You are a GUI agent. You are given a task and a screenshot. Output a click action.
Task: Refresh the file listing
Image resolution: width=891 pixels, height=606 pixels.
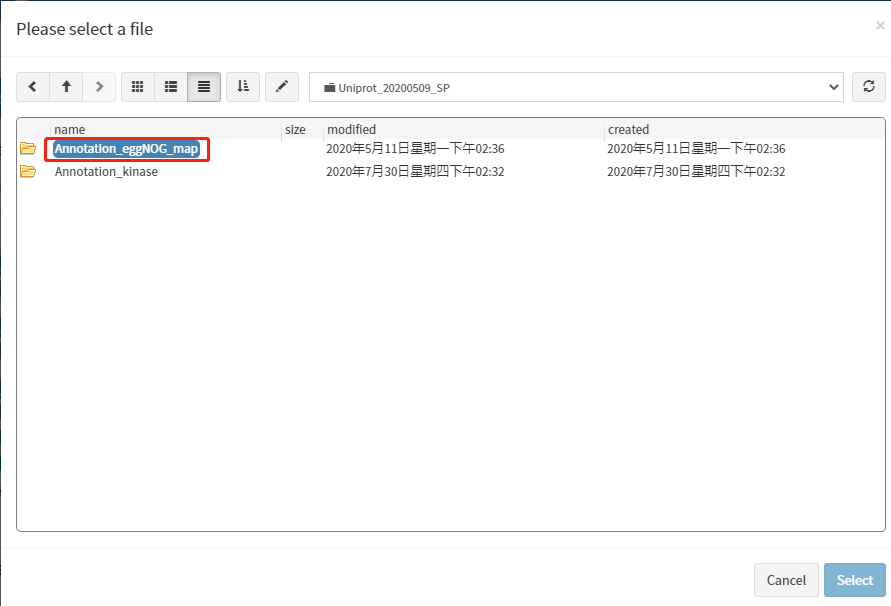click(868, 87)
